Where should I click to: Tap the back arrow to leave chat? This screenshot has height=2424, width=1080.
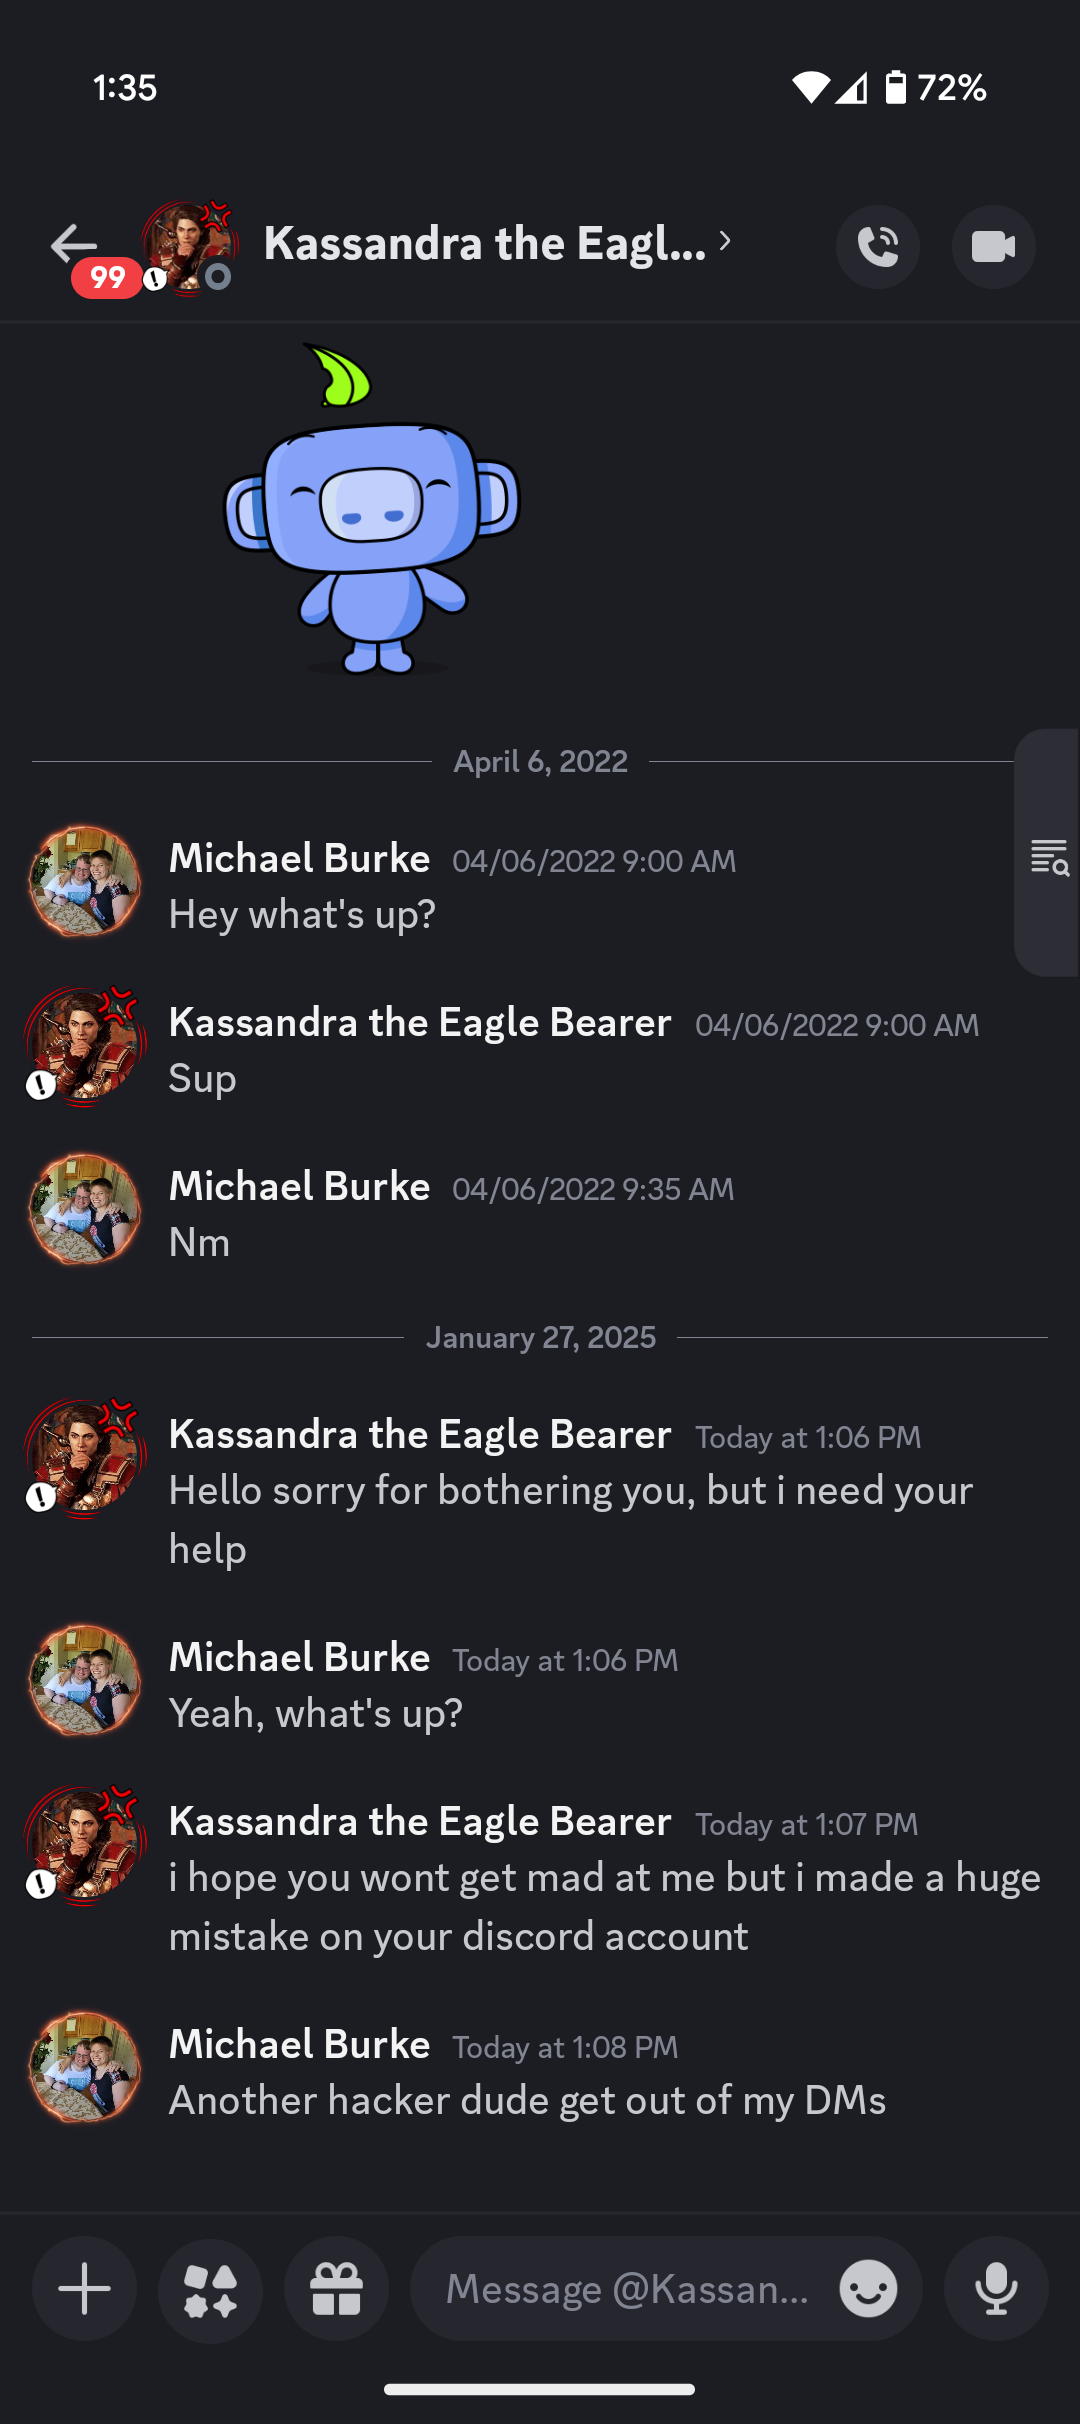74,244
